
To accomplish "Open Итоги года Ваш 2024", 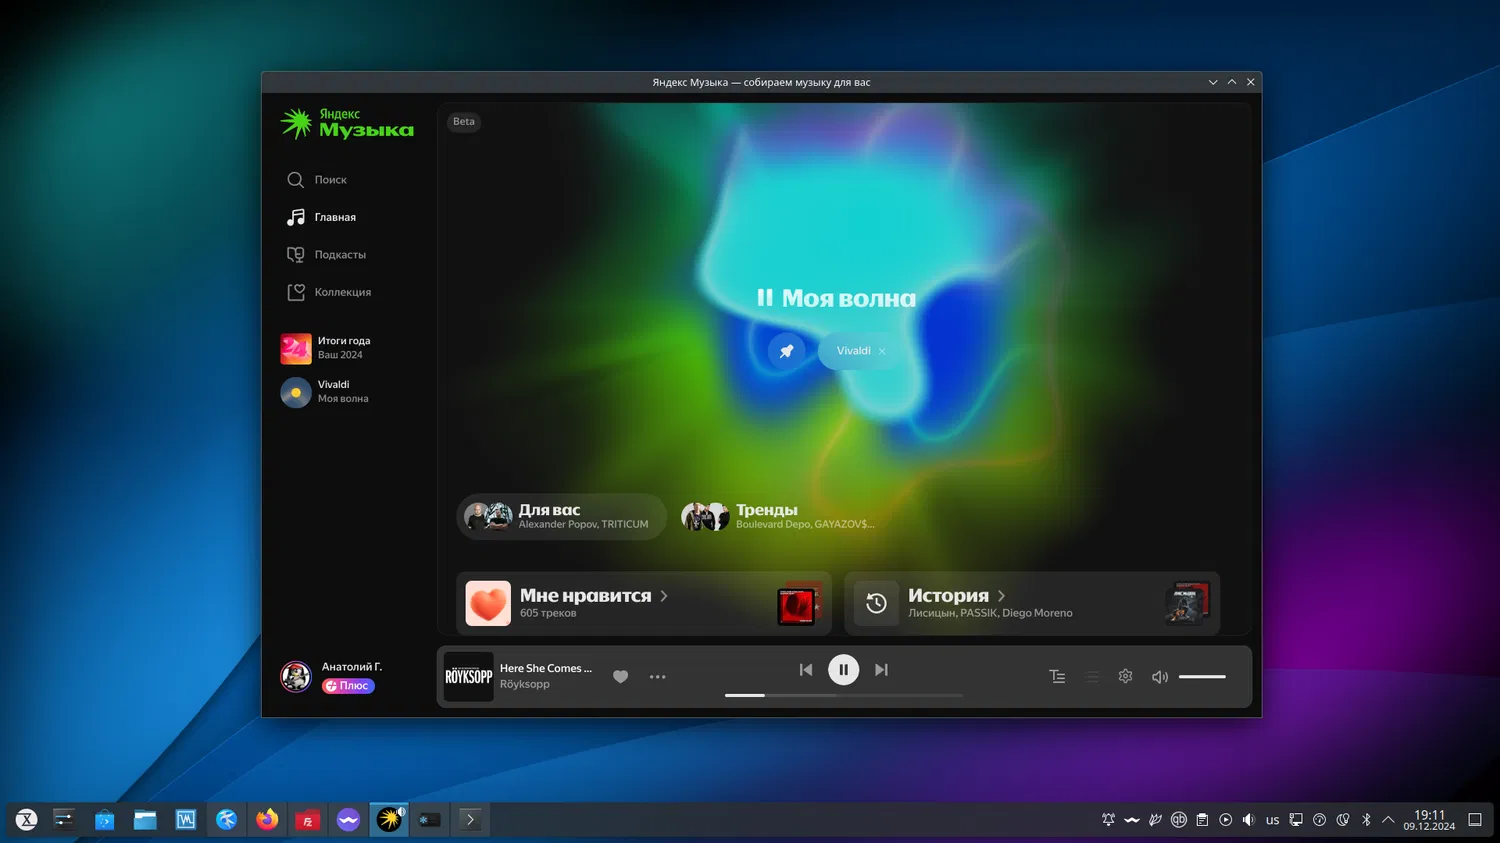I will (345, 347).
